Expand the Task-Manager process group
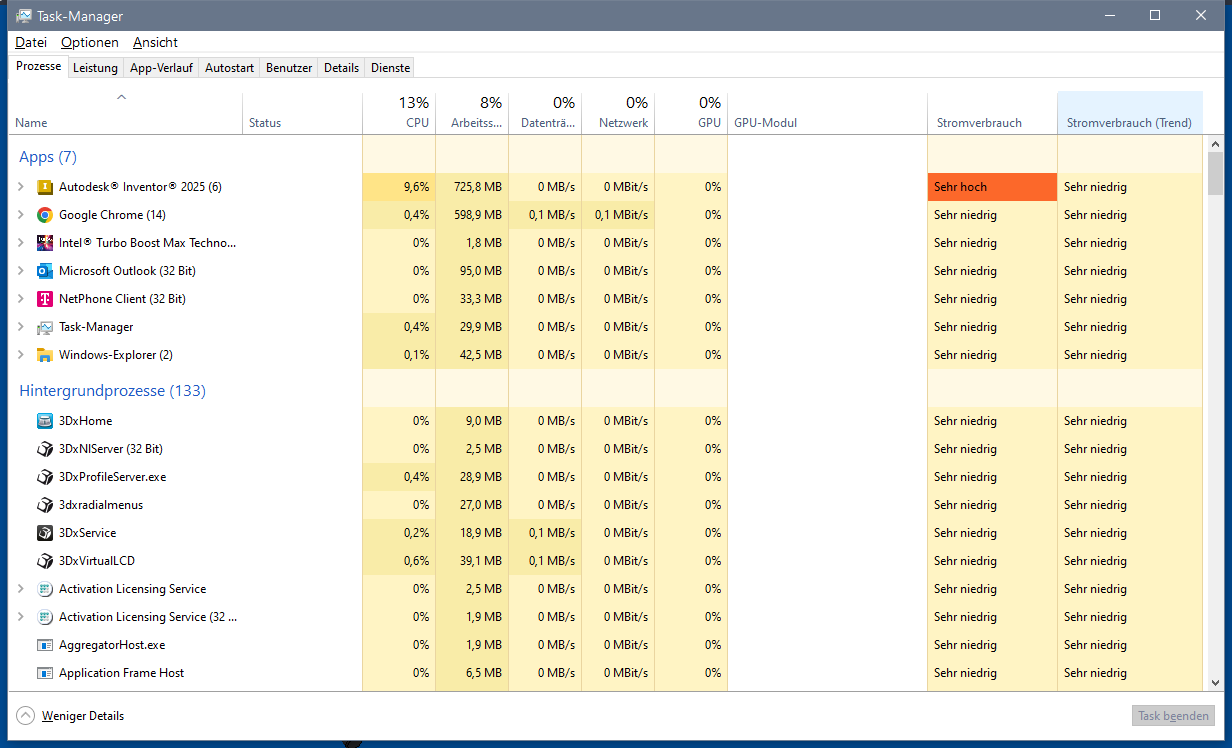The width and height of the screenshot is (1232, 748). click(20, 327)
